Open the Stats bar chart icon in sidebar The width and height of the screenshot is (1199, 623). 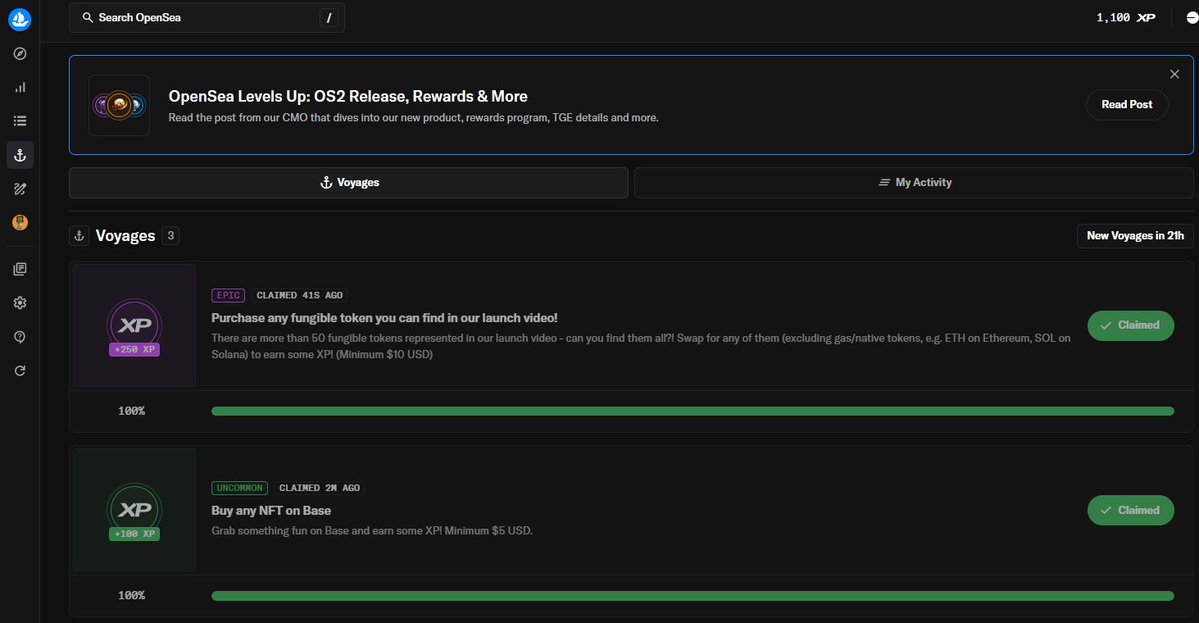(20, 87)
